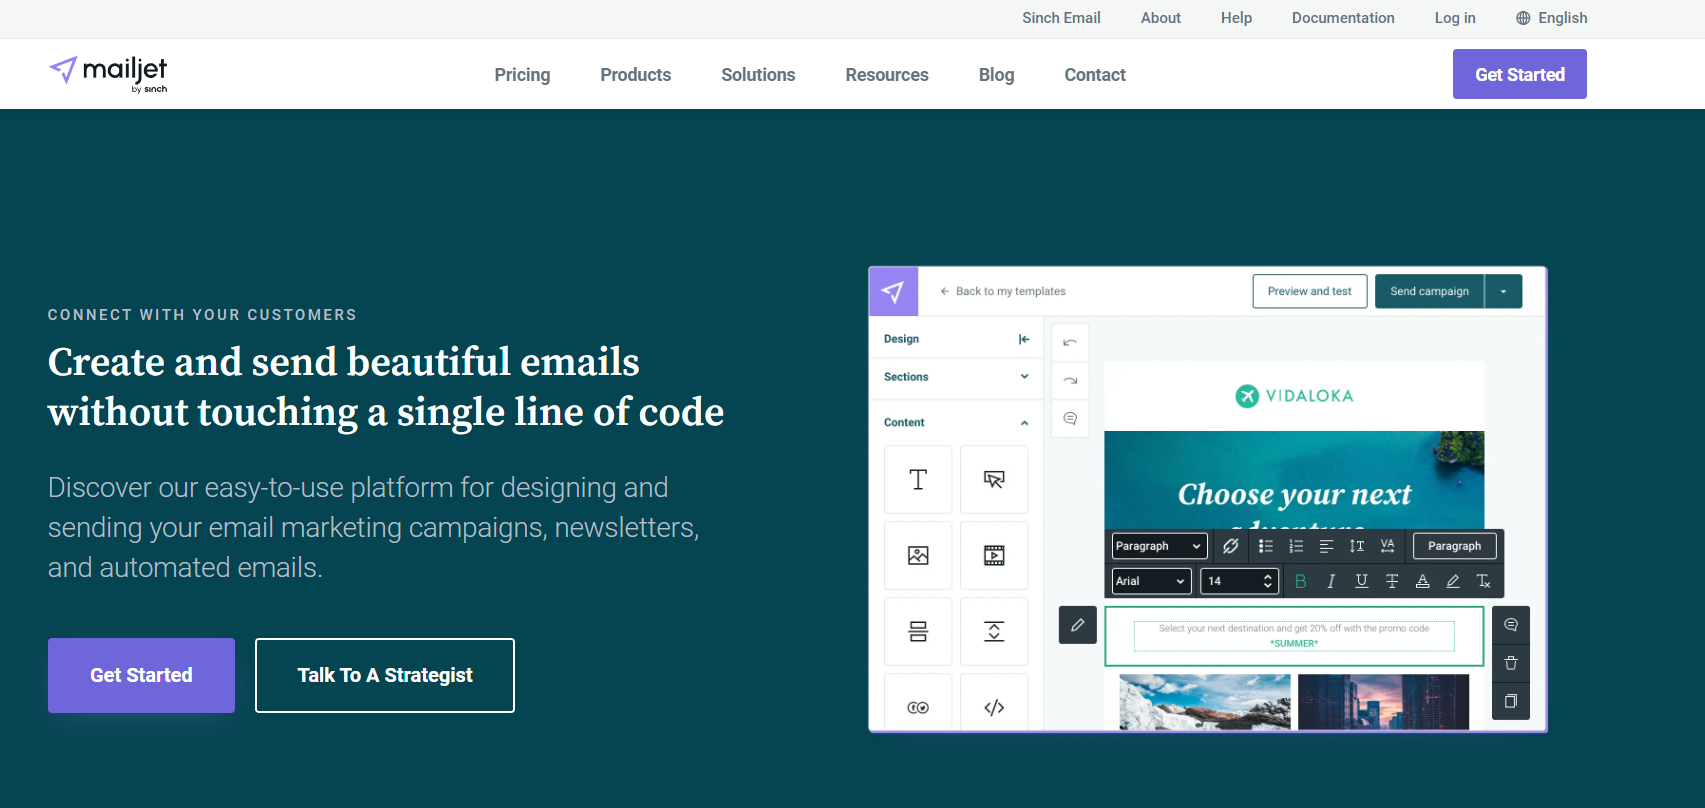Select the Image content block icon
The image size is (1705, 808).
click(x=918, y=556)
